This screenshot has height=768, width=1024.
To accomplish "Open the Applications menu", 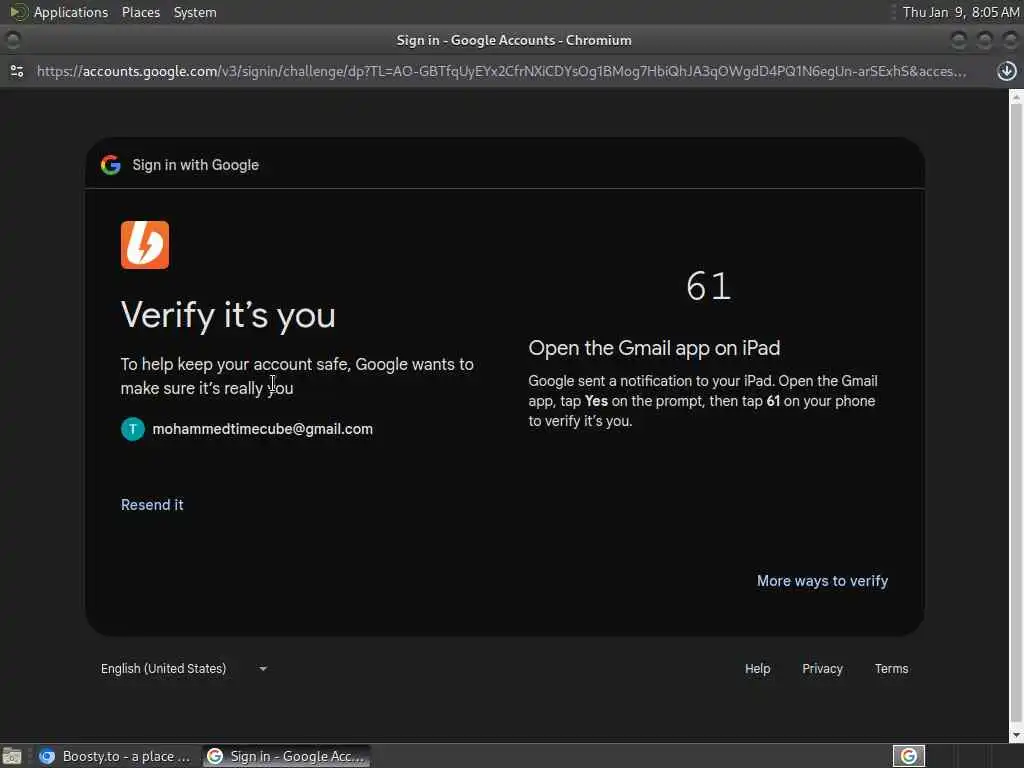I will click(x=71, y=12).
